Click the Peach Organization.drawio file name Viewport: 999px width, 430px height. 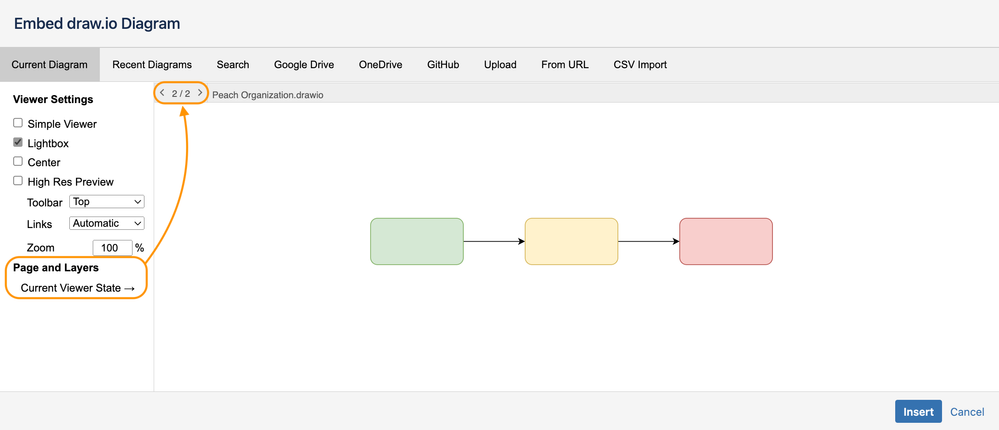[268, 95]
